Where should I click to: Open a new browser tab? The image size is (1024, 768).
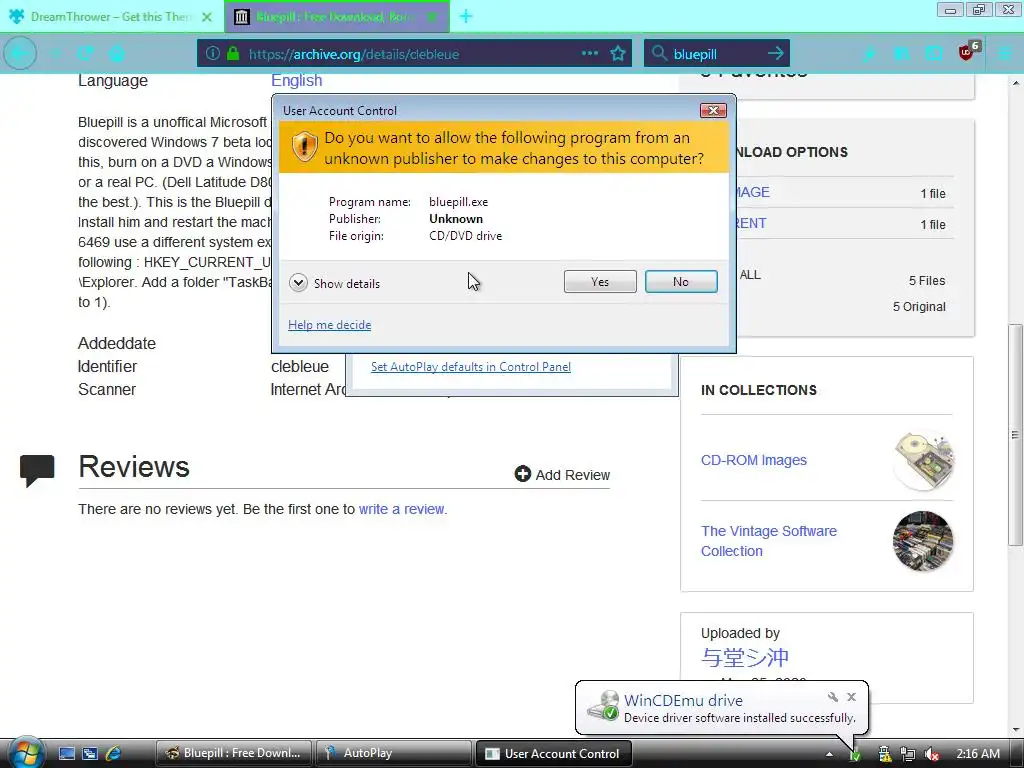(x=466, y=16)
